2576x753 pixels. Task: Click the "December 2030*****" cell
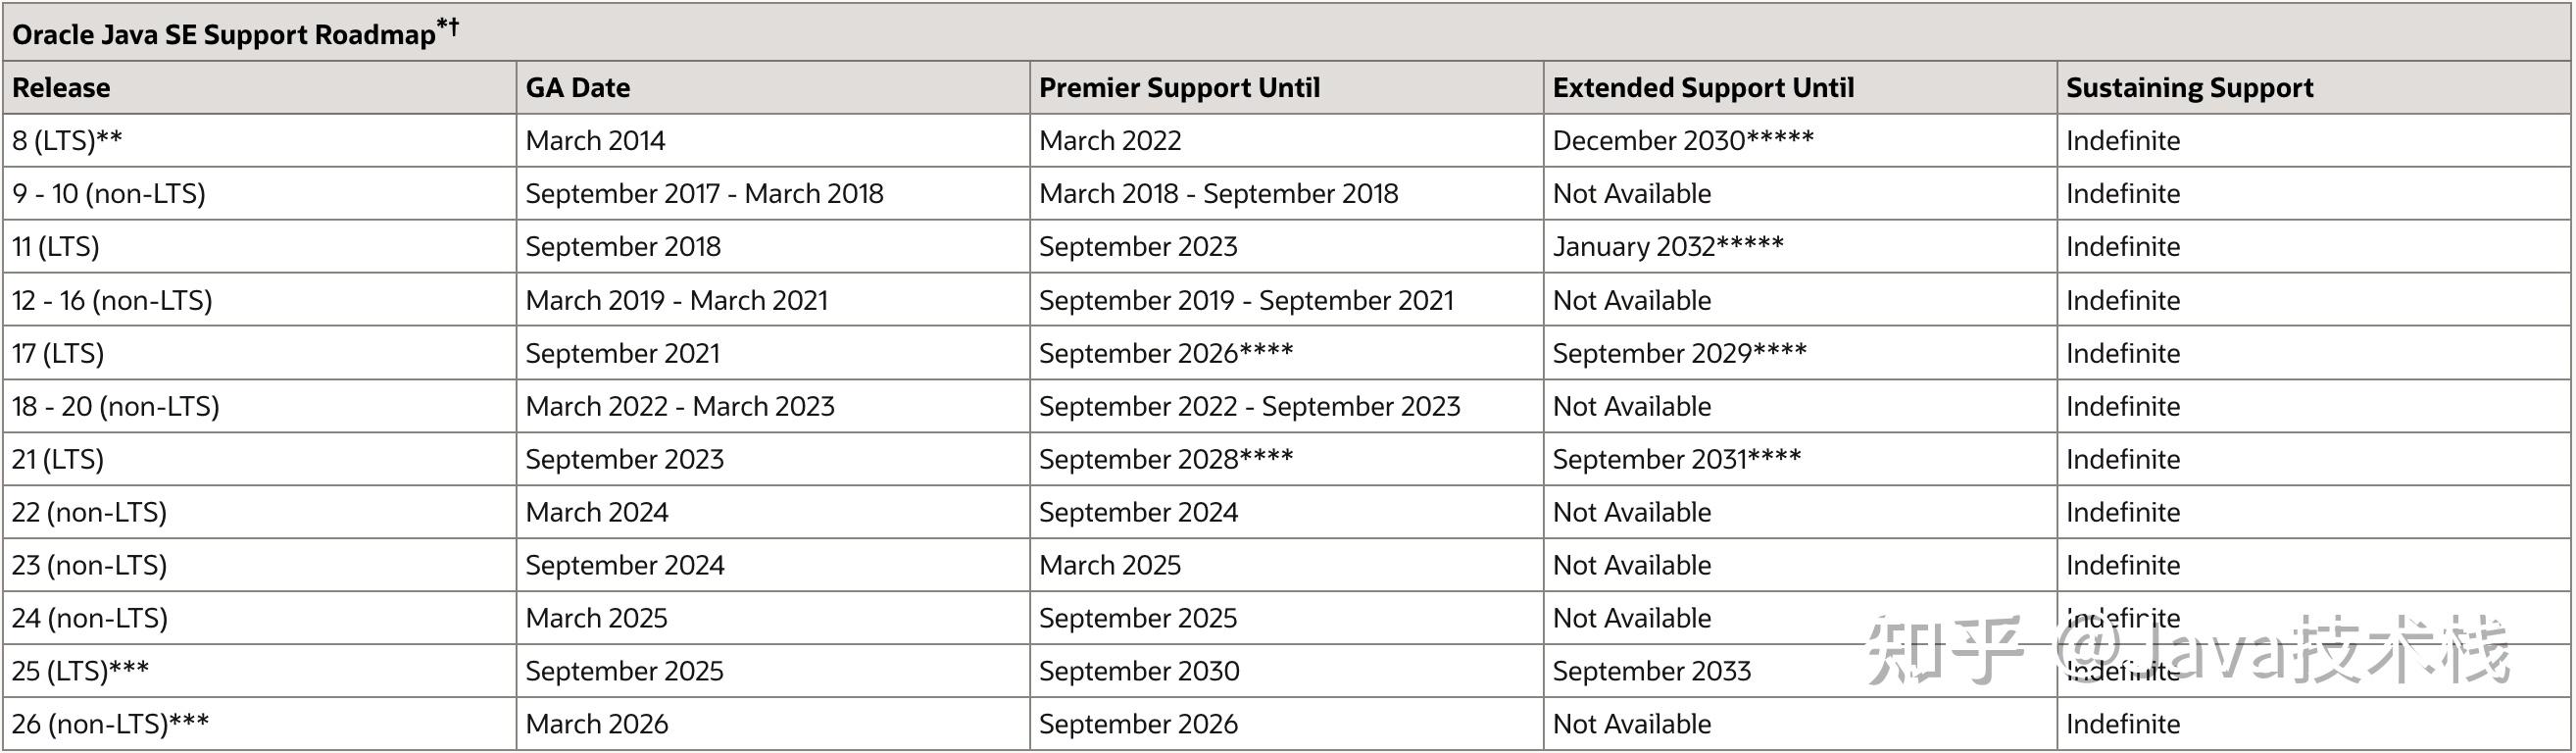click(x=1682, y=141)
